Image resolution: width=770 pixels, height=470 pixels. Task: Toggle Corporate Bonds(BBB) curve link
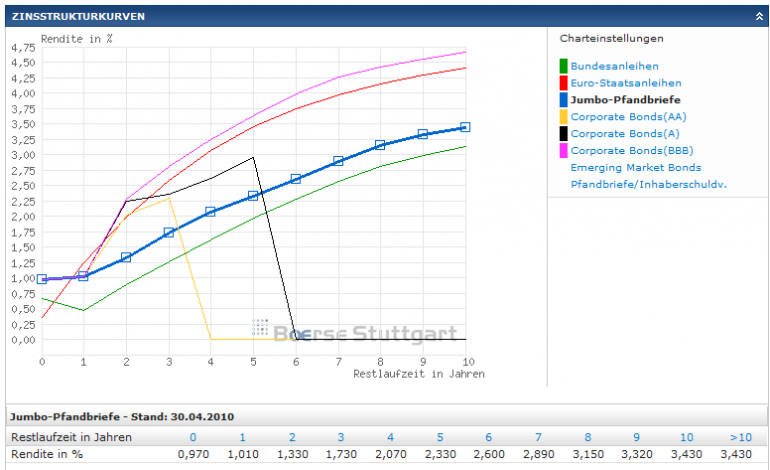coord(632,151)
